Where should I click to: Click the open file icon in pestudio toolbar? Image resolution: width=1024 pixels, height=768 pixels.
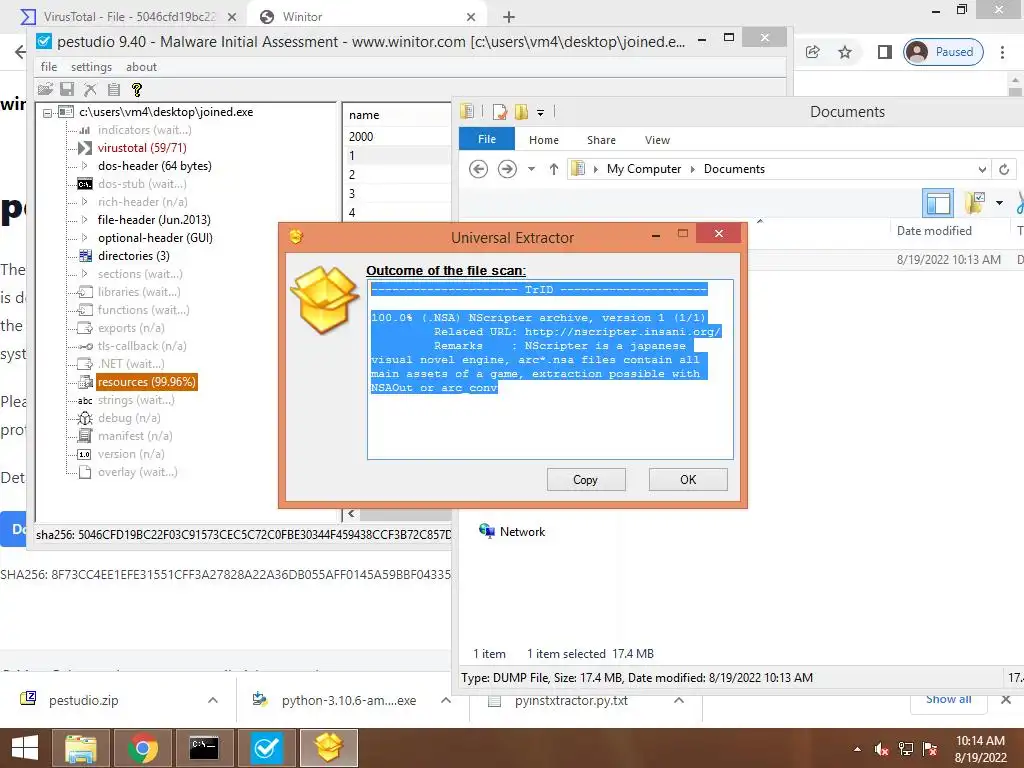pyautogui.click(x=45, y=89)
